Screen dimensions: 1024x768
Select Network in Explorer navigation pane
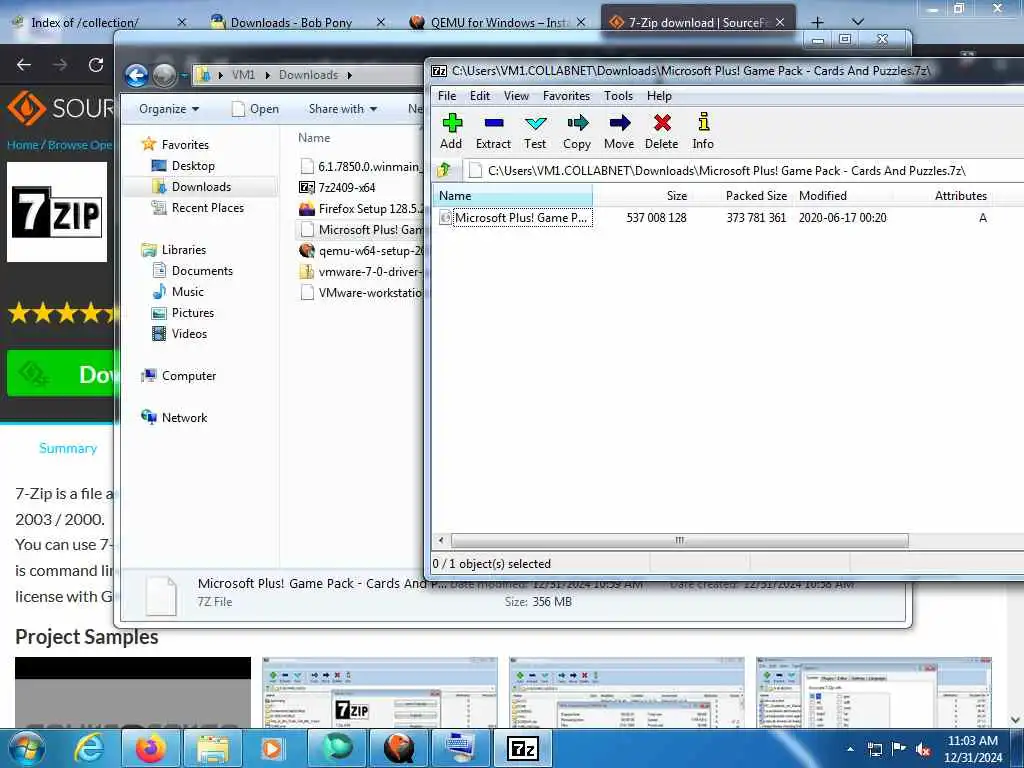184,418
